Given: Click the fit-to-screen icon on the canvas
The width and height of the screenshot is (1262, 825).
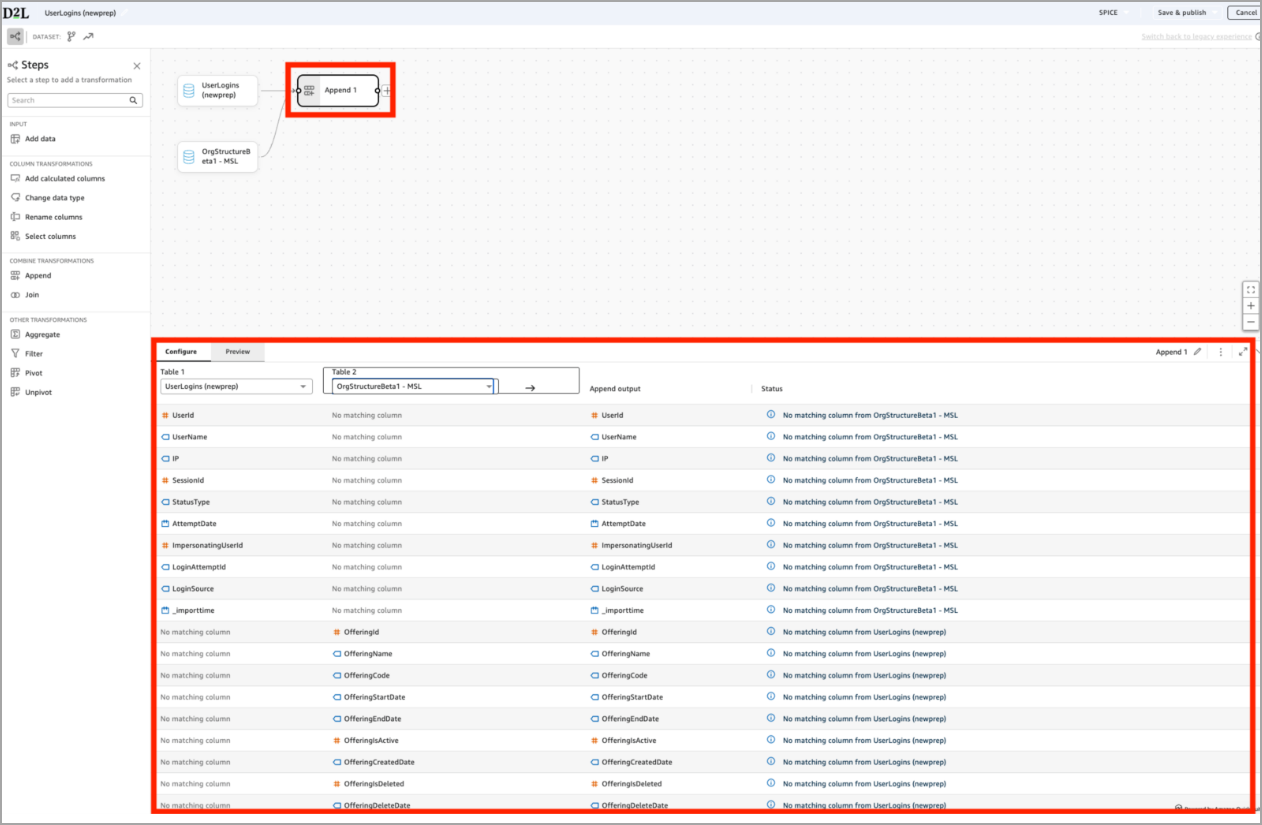Looking at the screenshot, I should (1251, 290).
